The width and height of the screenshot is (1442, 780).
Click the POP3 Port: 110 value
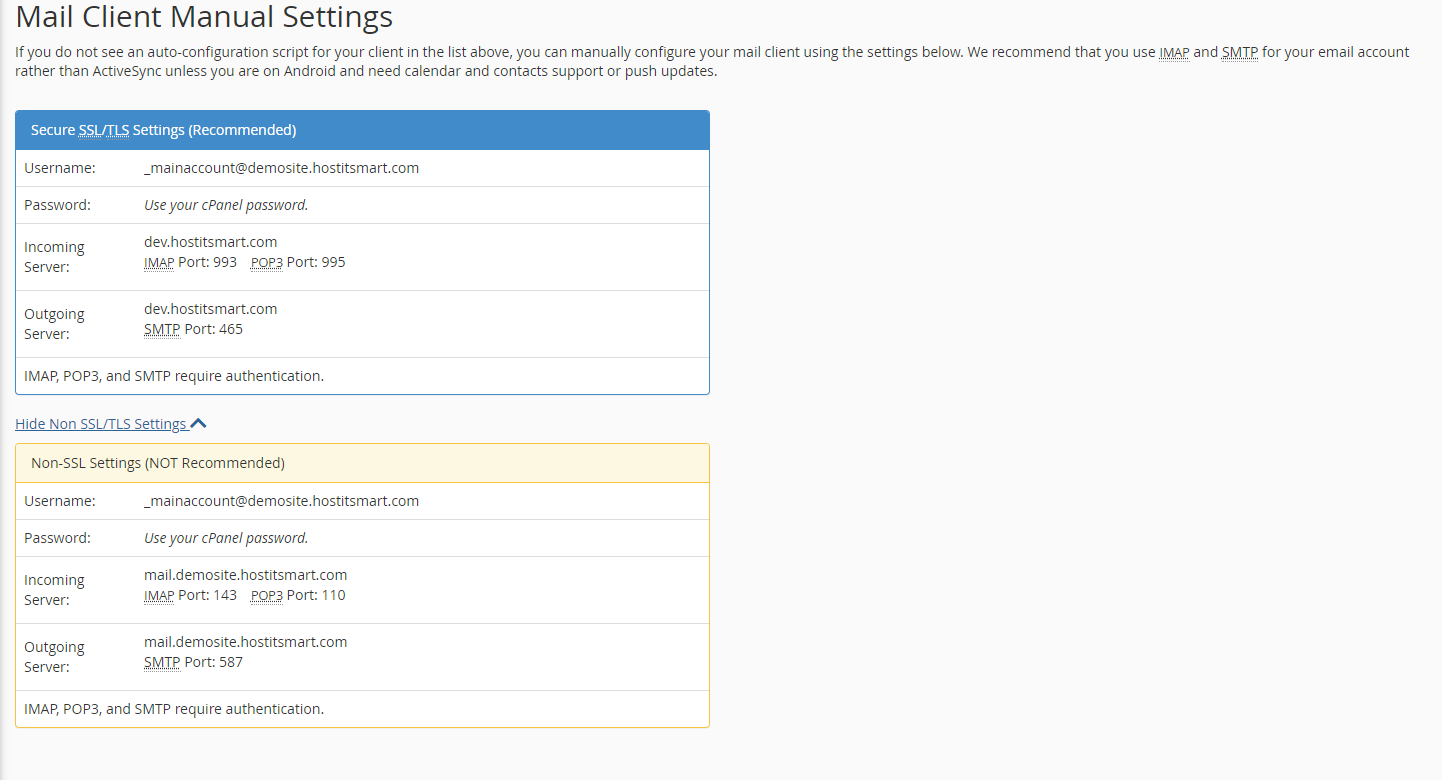pos(298,595)
